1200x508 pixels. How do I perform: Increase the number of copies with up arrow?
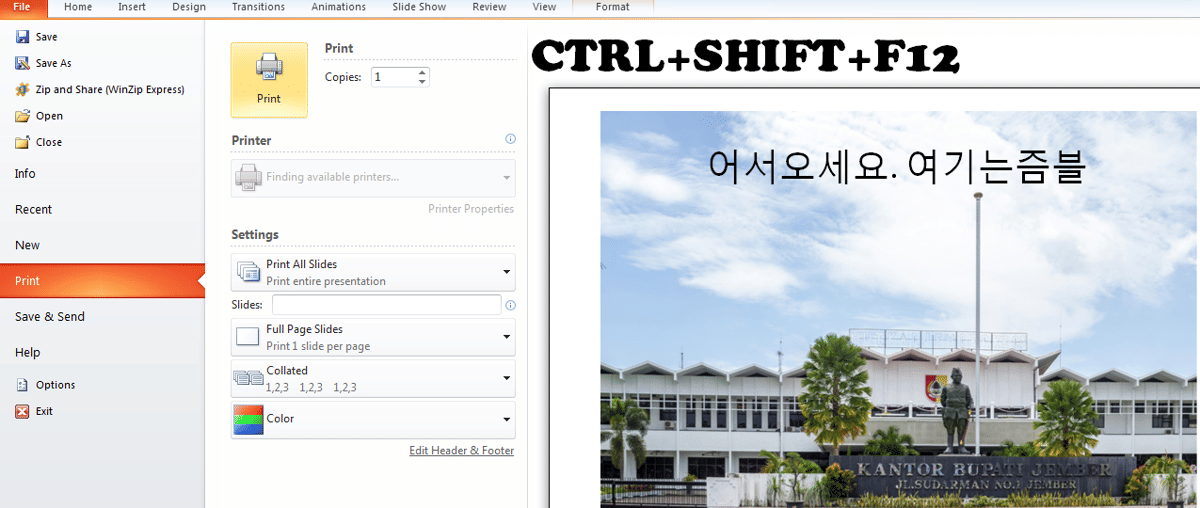pos(422,72)
